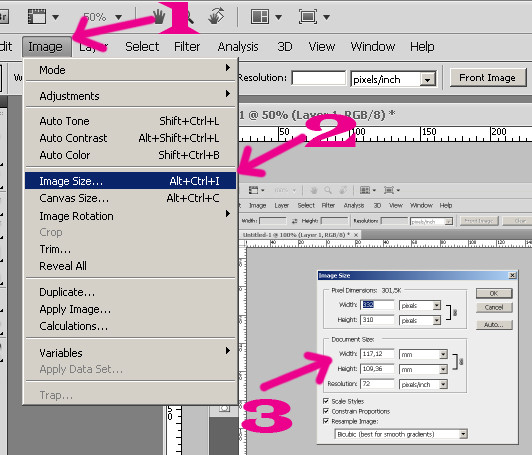Click the Bridge launch icon
The height and width of the screenshot is (455, 532).
point(3,16)
